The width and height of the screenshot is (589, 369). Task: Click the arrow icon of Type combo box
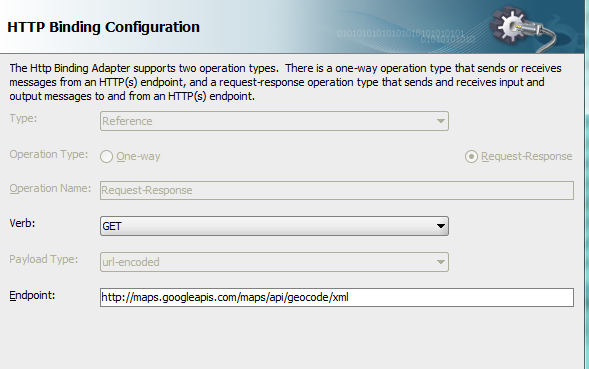[x=441, y=121]
